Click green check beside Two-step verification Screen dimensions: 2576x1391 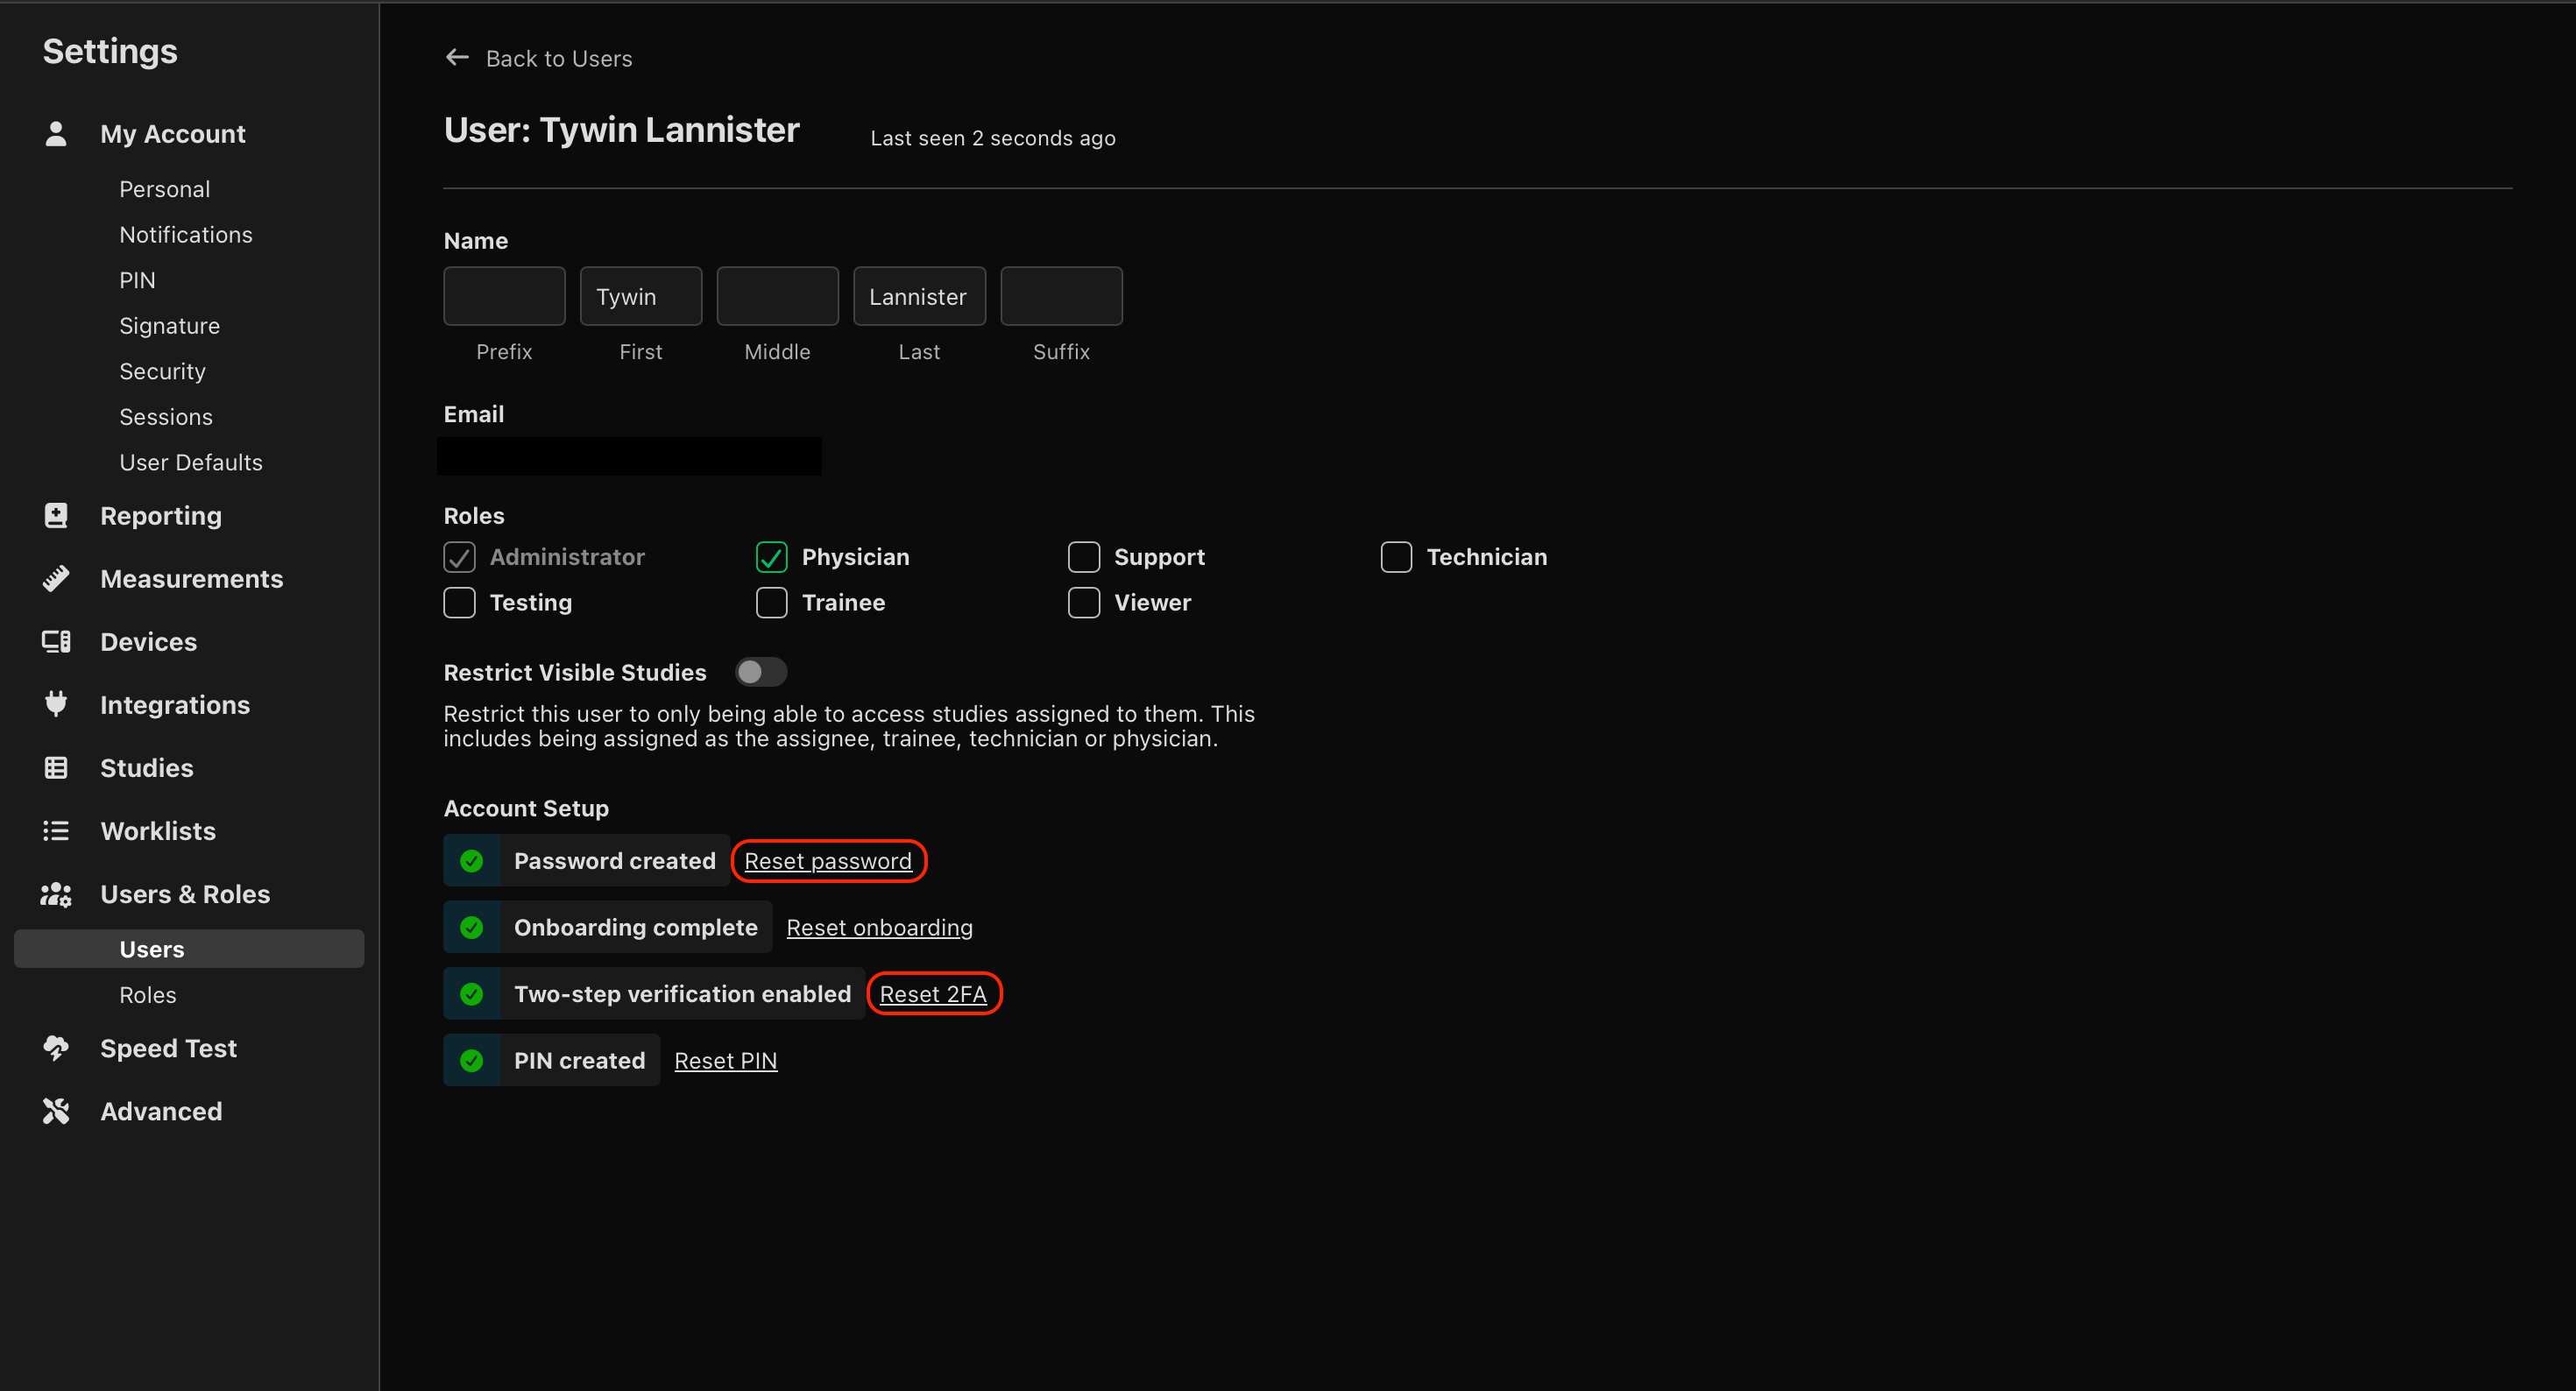pos(472,994)
